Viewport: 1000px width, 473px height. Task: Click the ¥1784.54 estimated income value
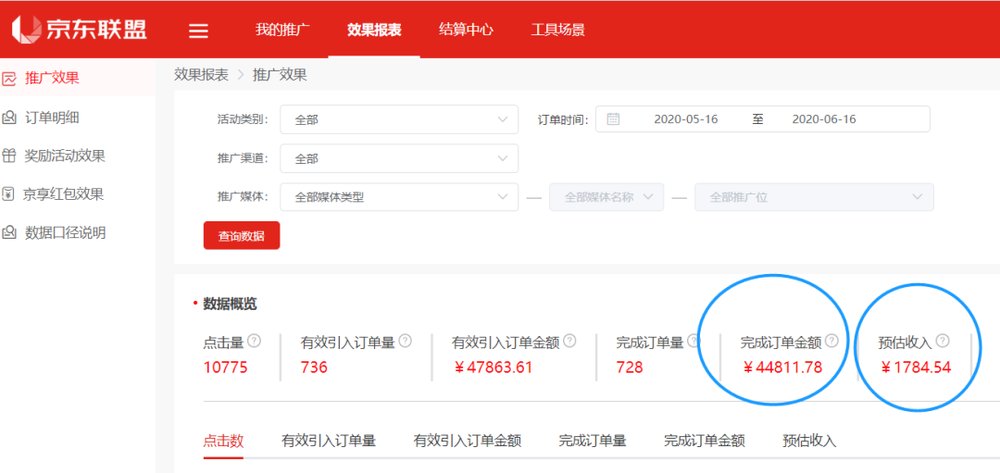[916, 368]
